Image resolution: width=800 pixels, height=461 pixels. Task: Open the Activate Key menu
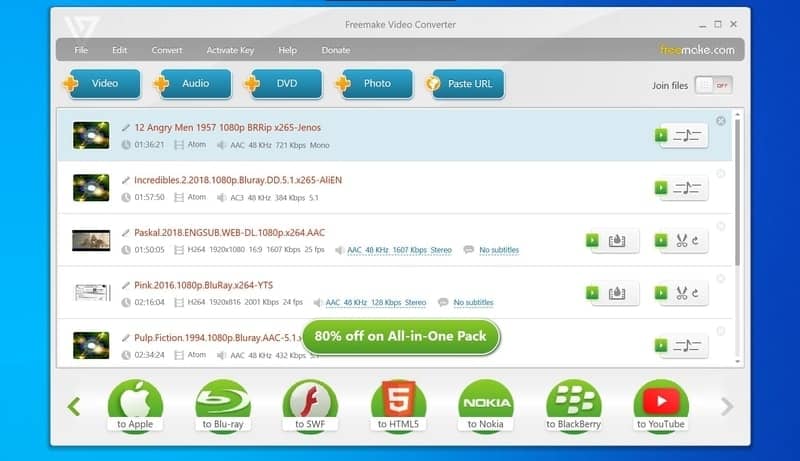[230, 50]
